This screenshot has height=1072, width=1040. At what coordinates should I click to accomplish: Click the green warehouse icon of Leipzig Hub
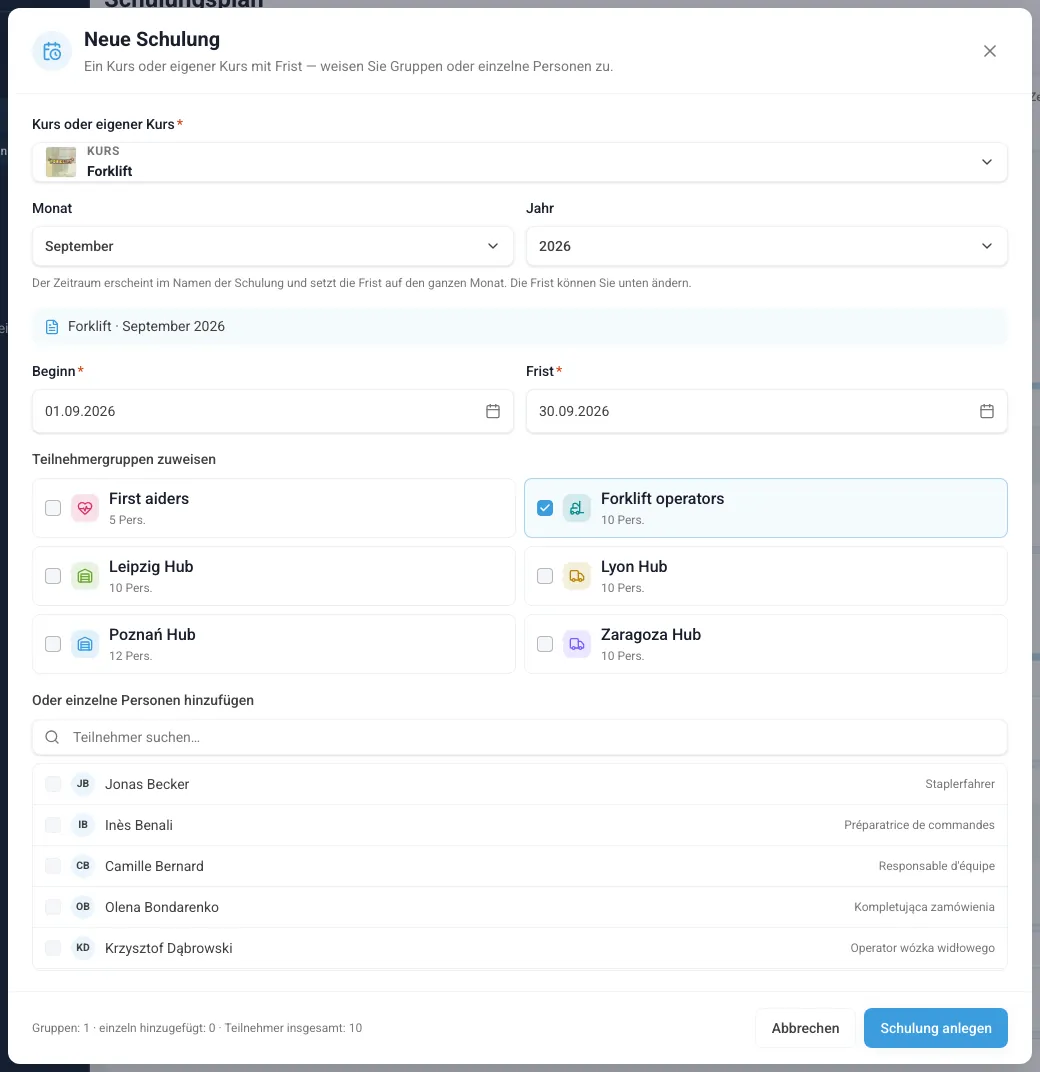coord(85,576)
